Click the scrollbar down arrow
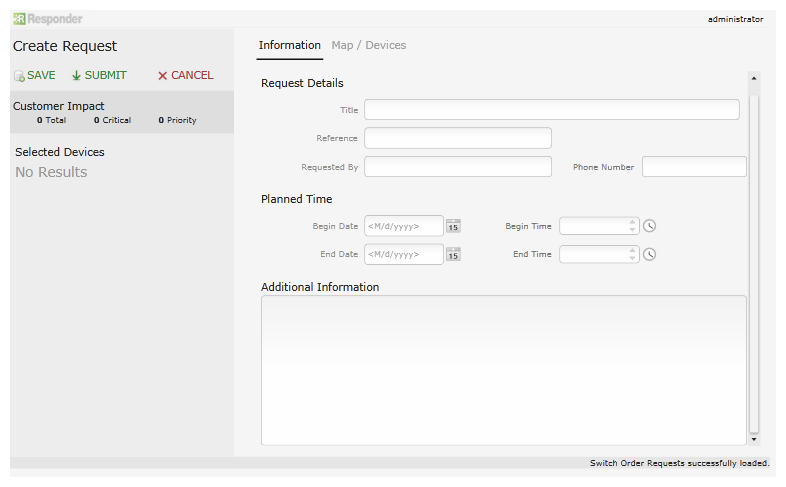 [753, 439]
